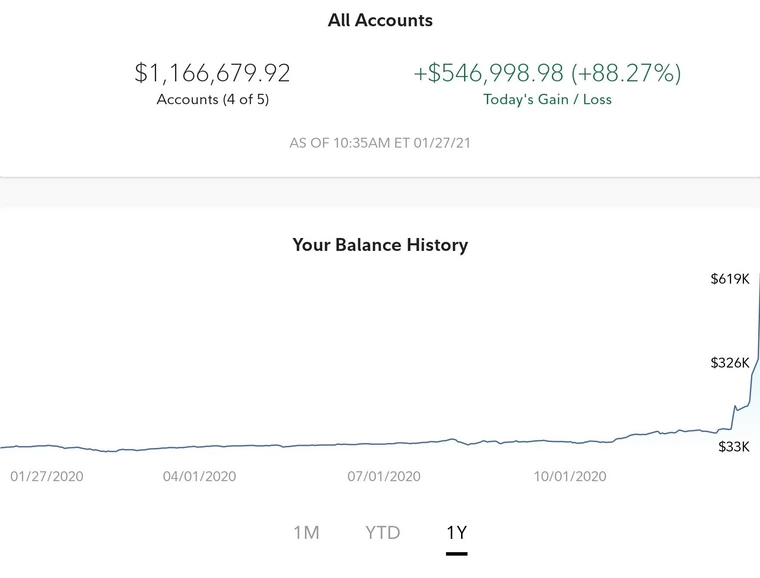Click the Your Balance History heading

(x=380, y=245)
